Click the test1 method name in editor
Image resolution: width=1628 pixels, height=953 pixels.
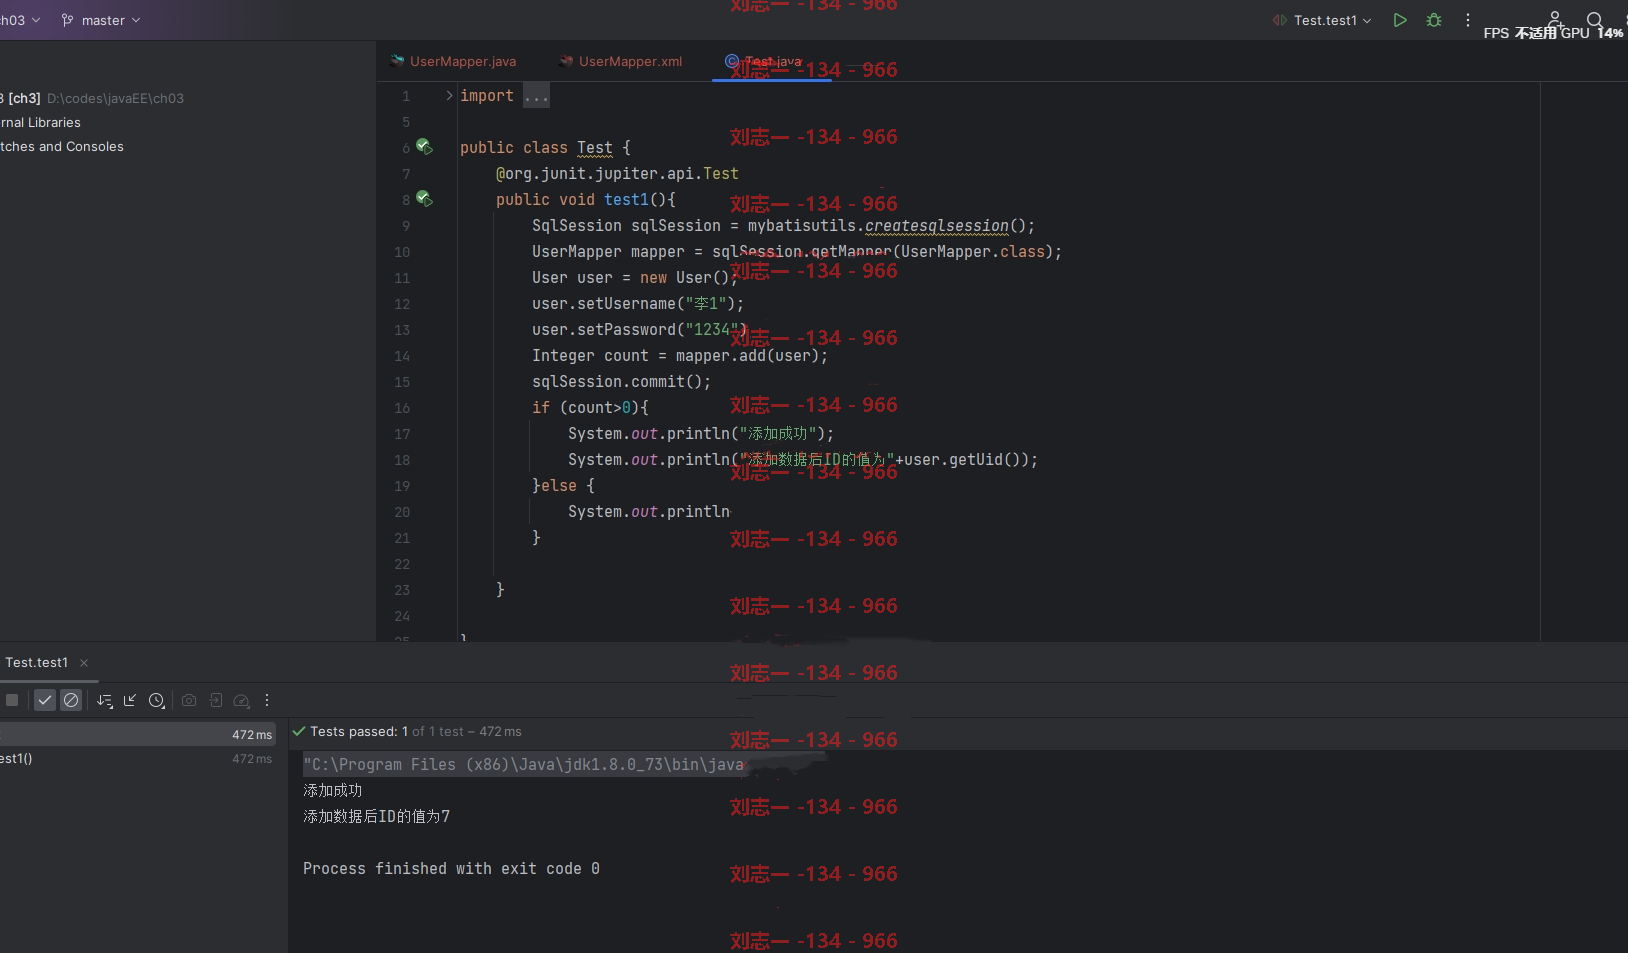pyautogui.click(x=626, y=199)
